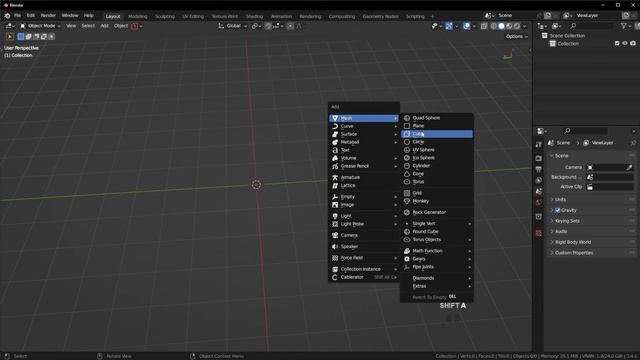Click the Cylinder mesh icon
640x360 pixels.
[407, 166]
